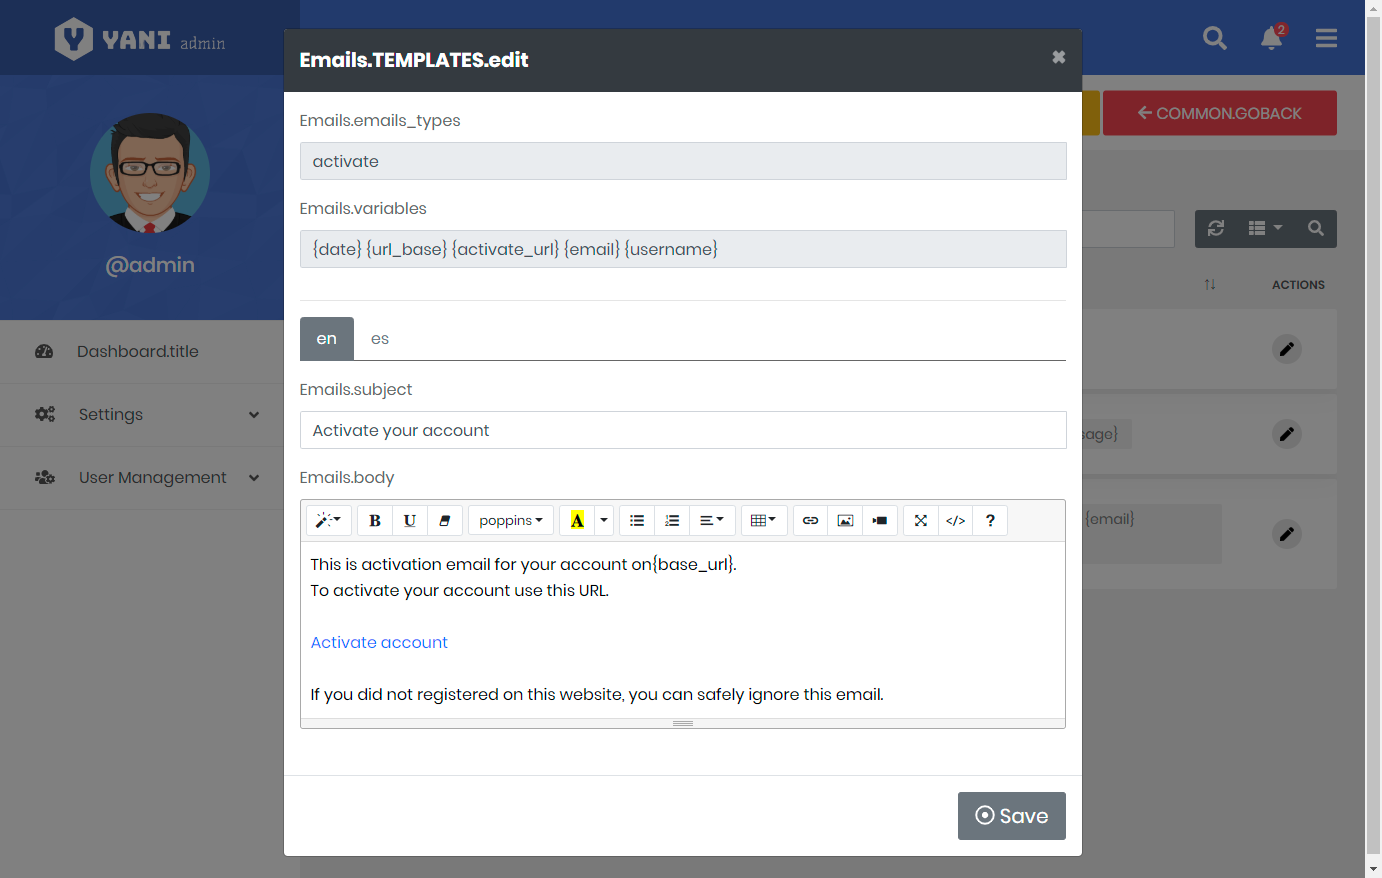Click the Emails.subject input field
This screenshot has width=1382, height=878.
click(x=682, y=430)
